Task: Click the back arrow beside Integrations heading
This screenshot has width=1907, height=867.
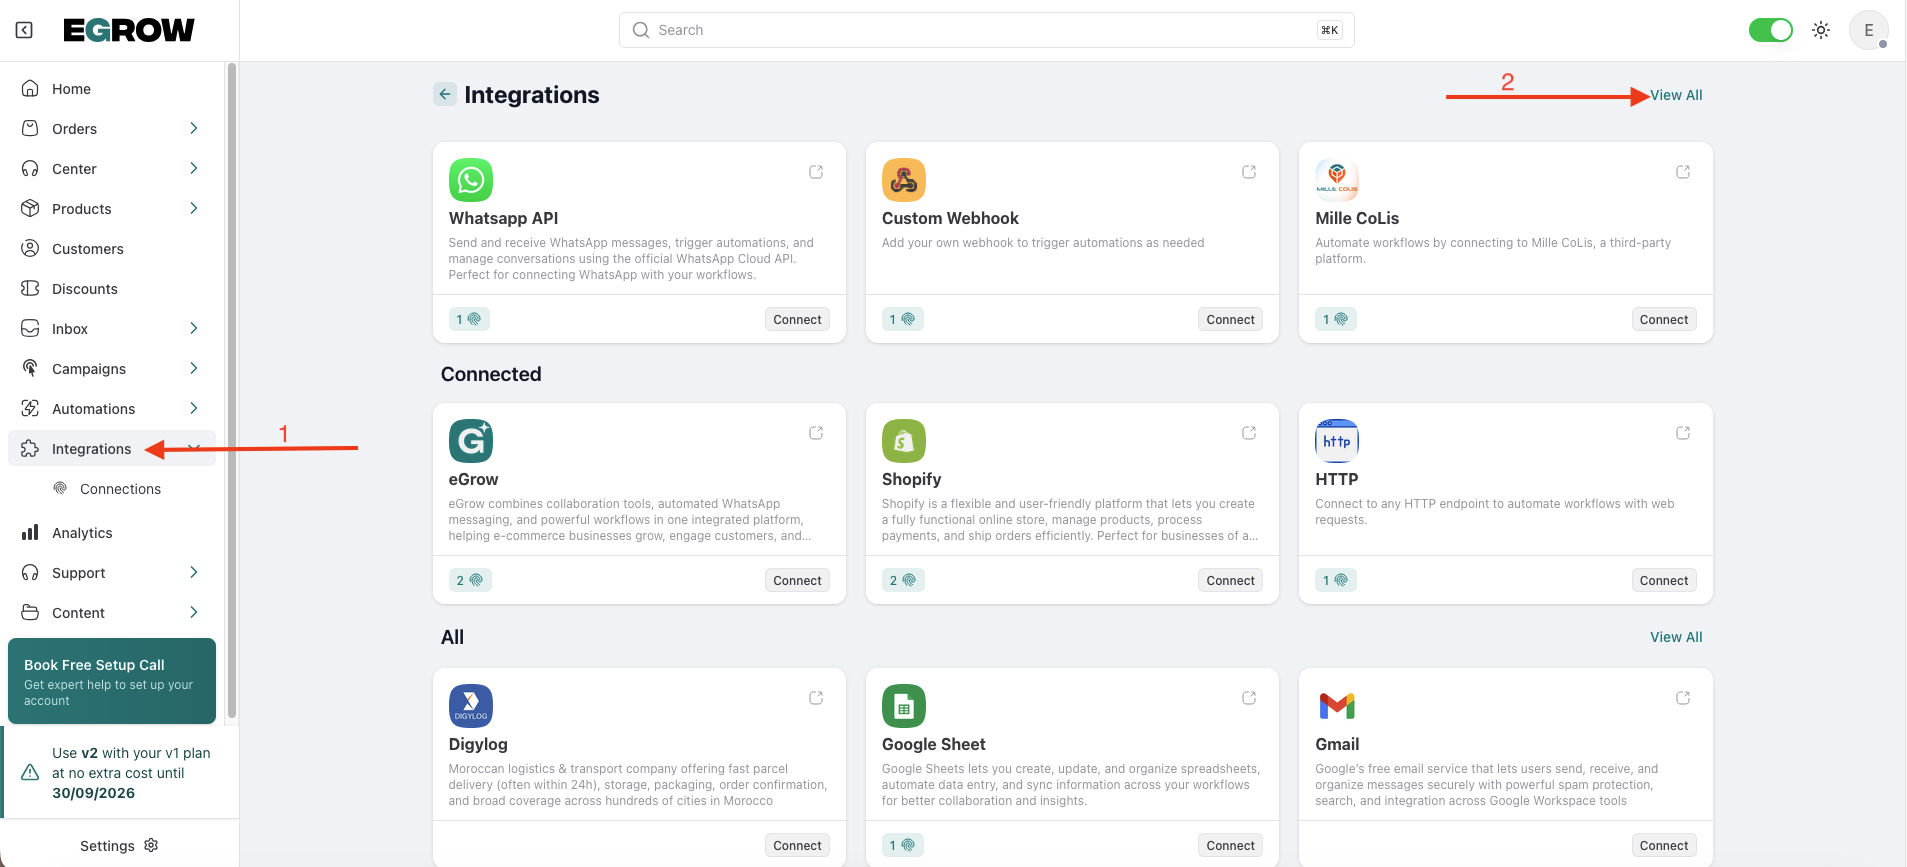Action: 445,95
